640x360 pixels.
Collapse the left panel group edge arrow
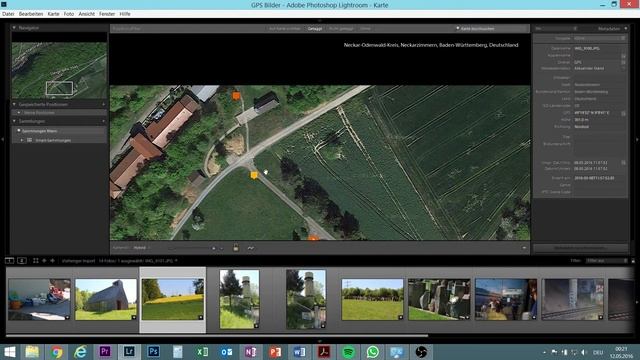click(3, 140)
